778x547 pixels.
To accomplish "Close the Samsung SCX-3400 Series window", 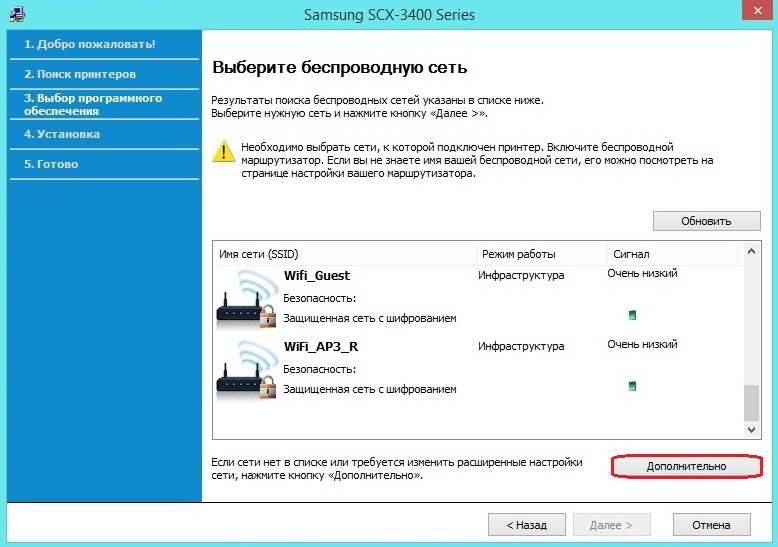I will tap(758, 10).
